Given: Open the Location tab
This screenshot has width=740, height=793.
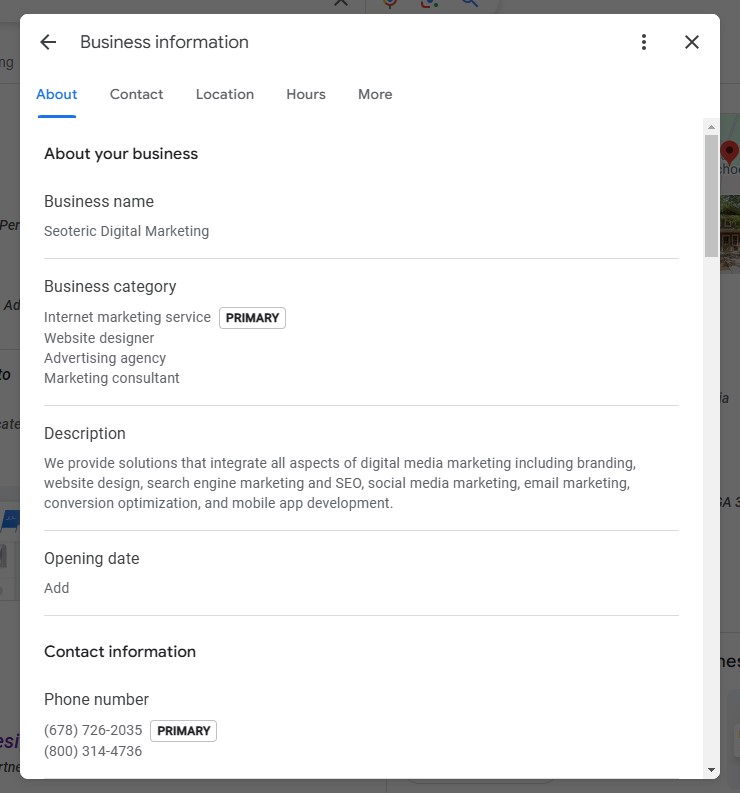Looking at the screenshot, I should (x=225, y=95).
